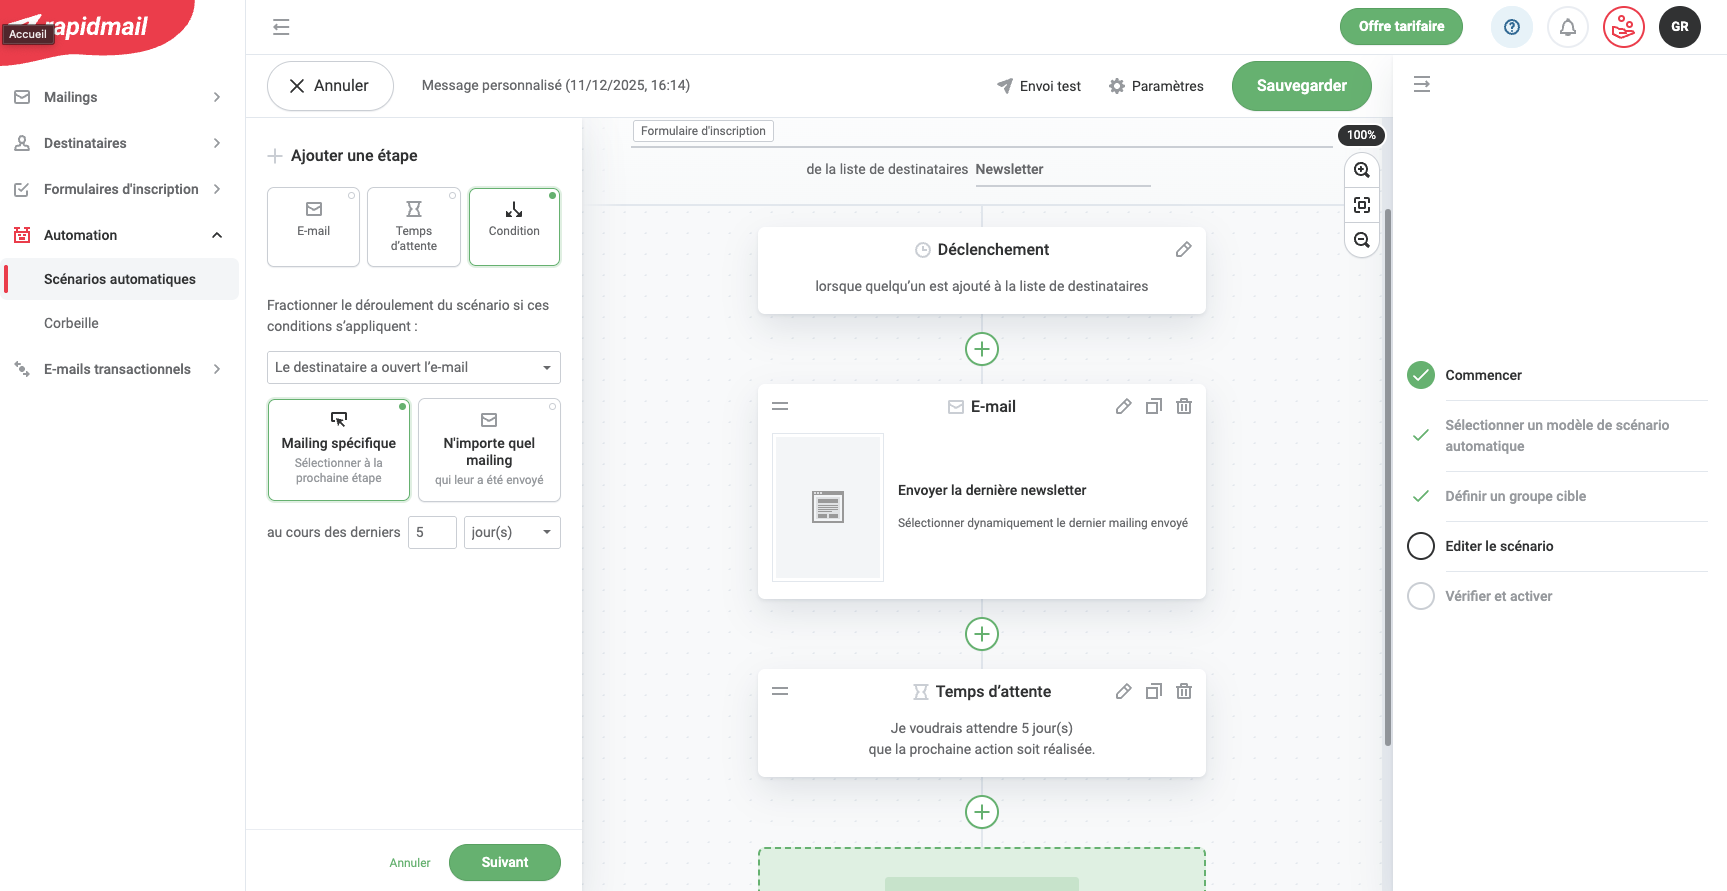Click the number of days input field
The width and height of the screenshot is (1727, 891).
[x=432, y=532]
